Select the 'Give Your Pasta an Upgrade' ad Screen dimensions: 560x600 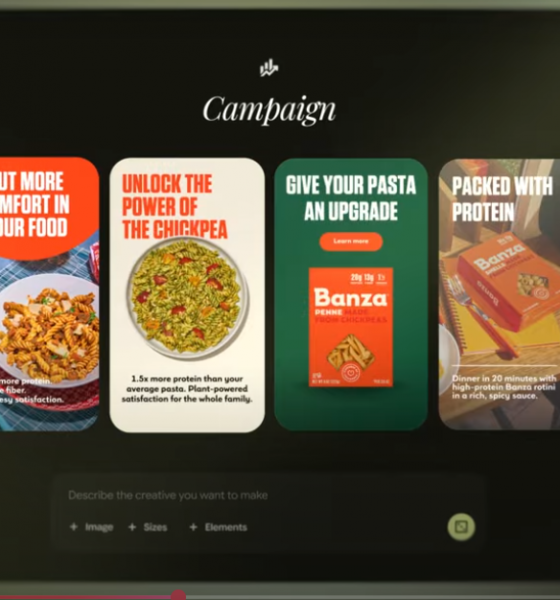pos(351,294)
